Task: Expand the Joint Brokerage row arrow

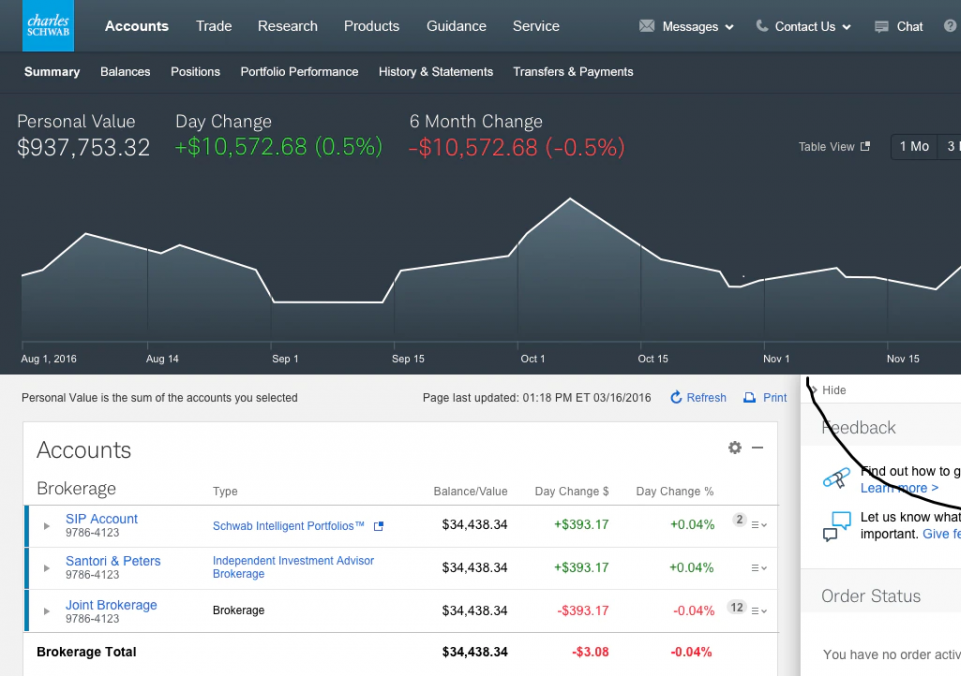Action: tap(46, 611)
